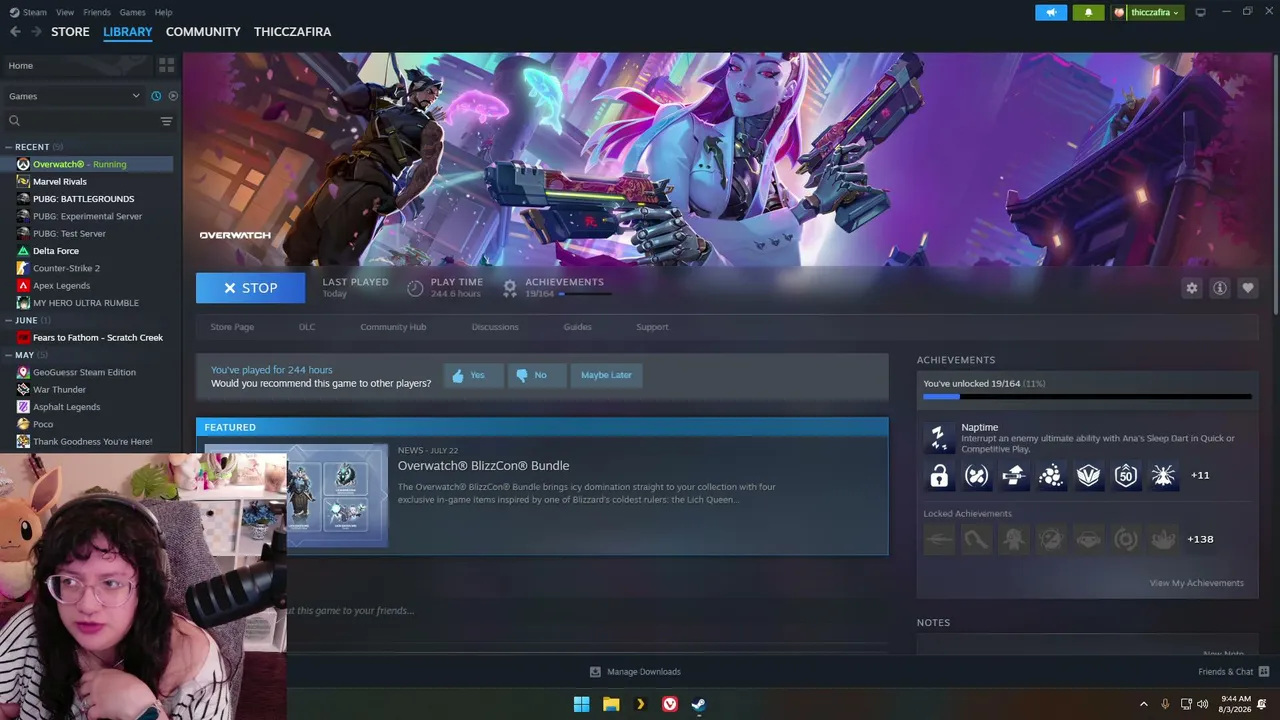Click the unlocked achievements progress bar
Image resolution: width=1280 pixels, height=720 pixels.
[1087, 397]
